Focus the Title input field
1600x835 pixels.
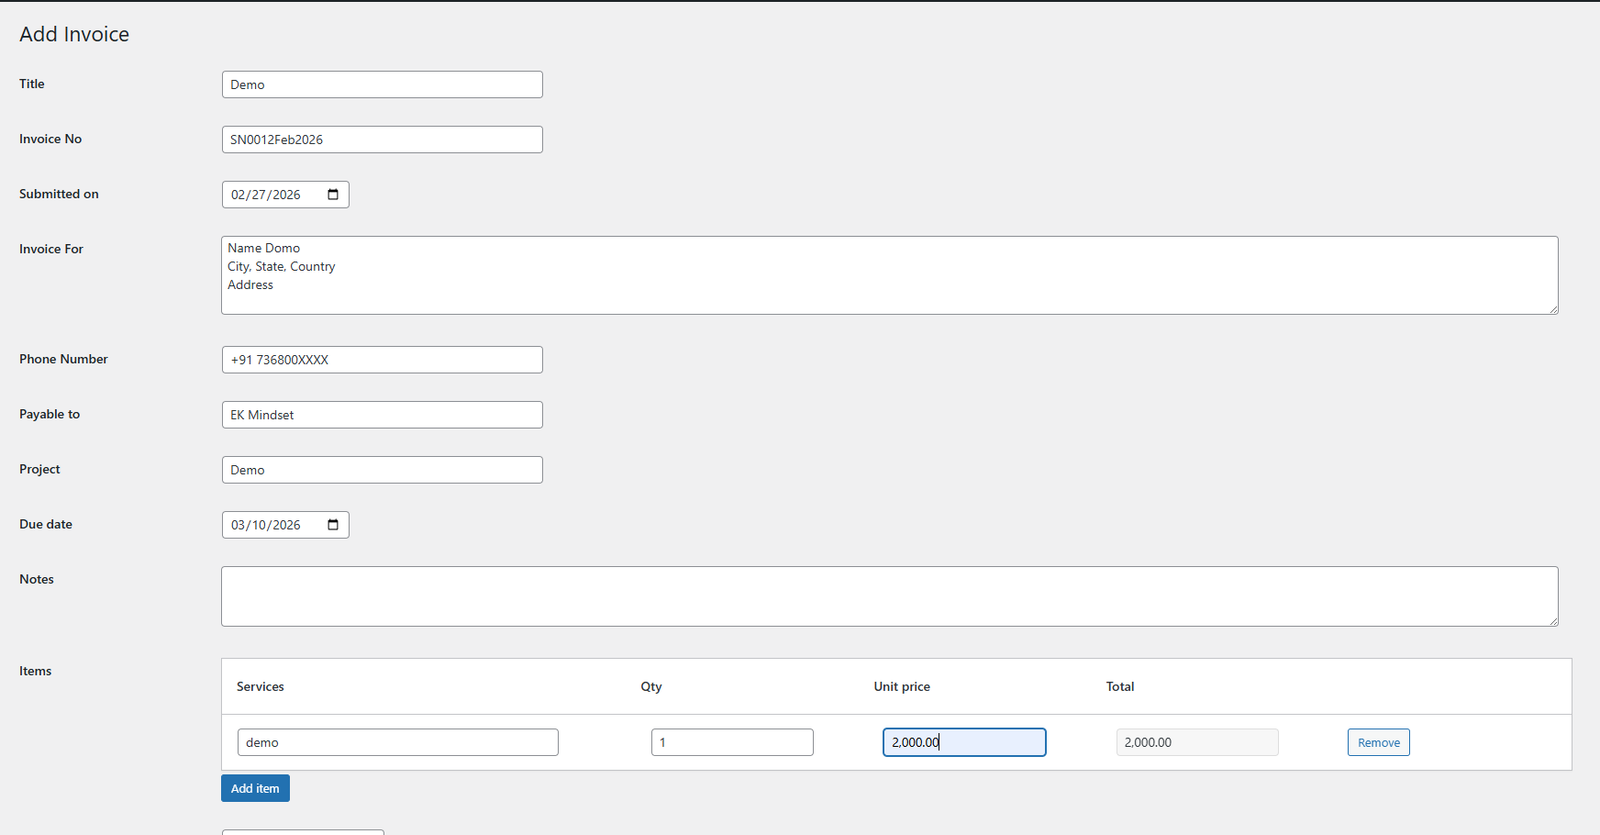click(382, 85)
